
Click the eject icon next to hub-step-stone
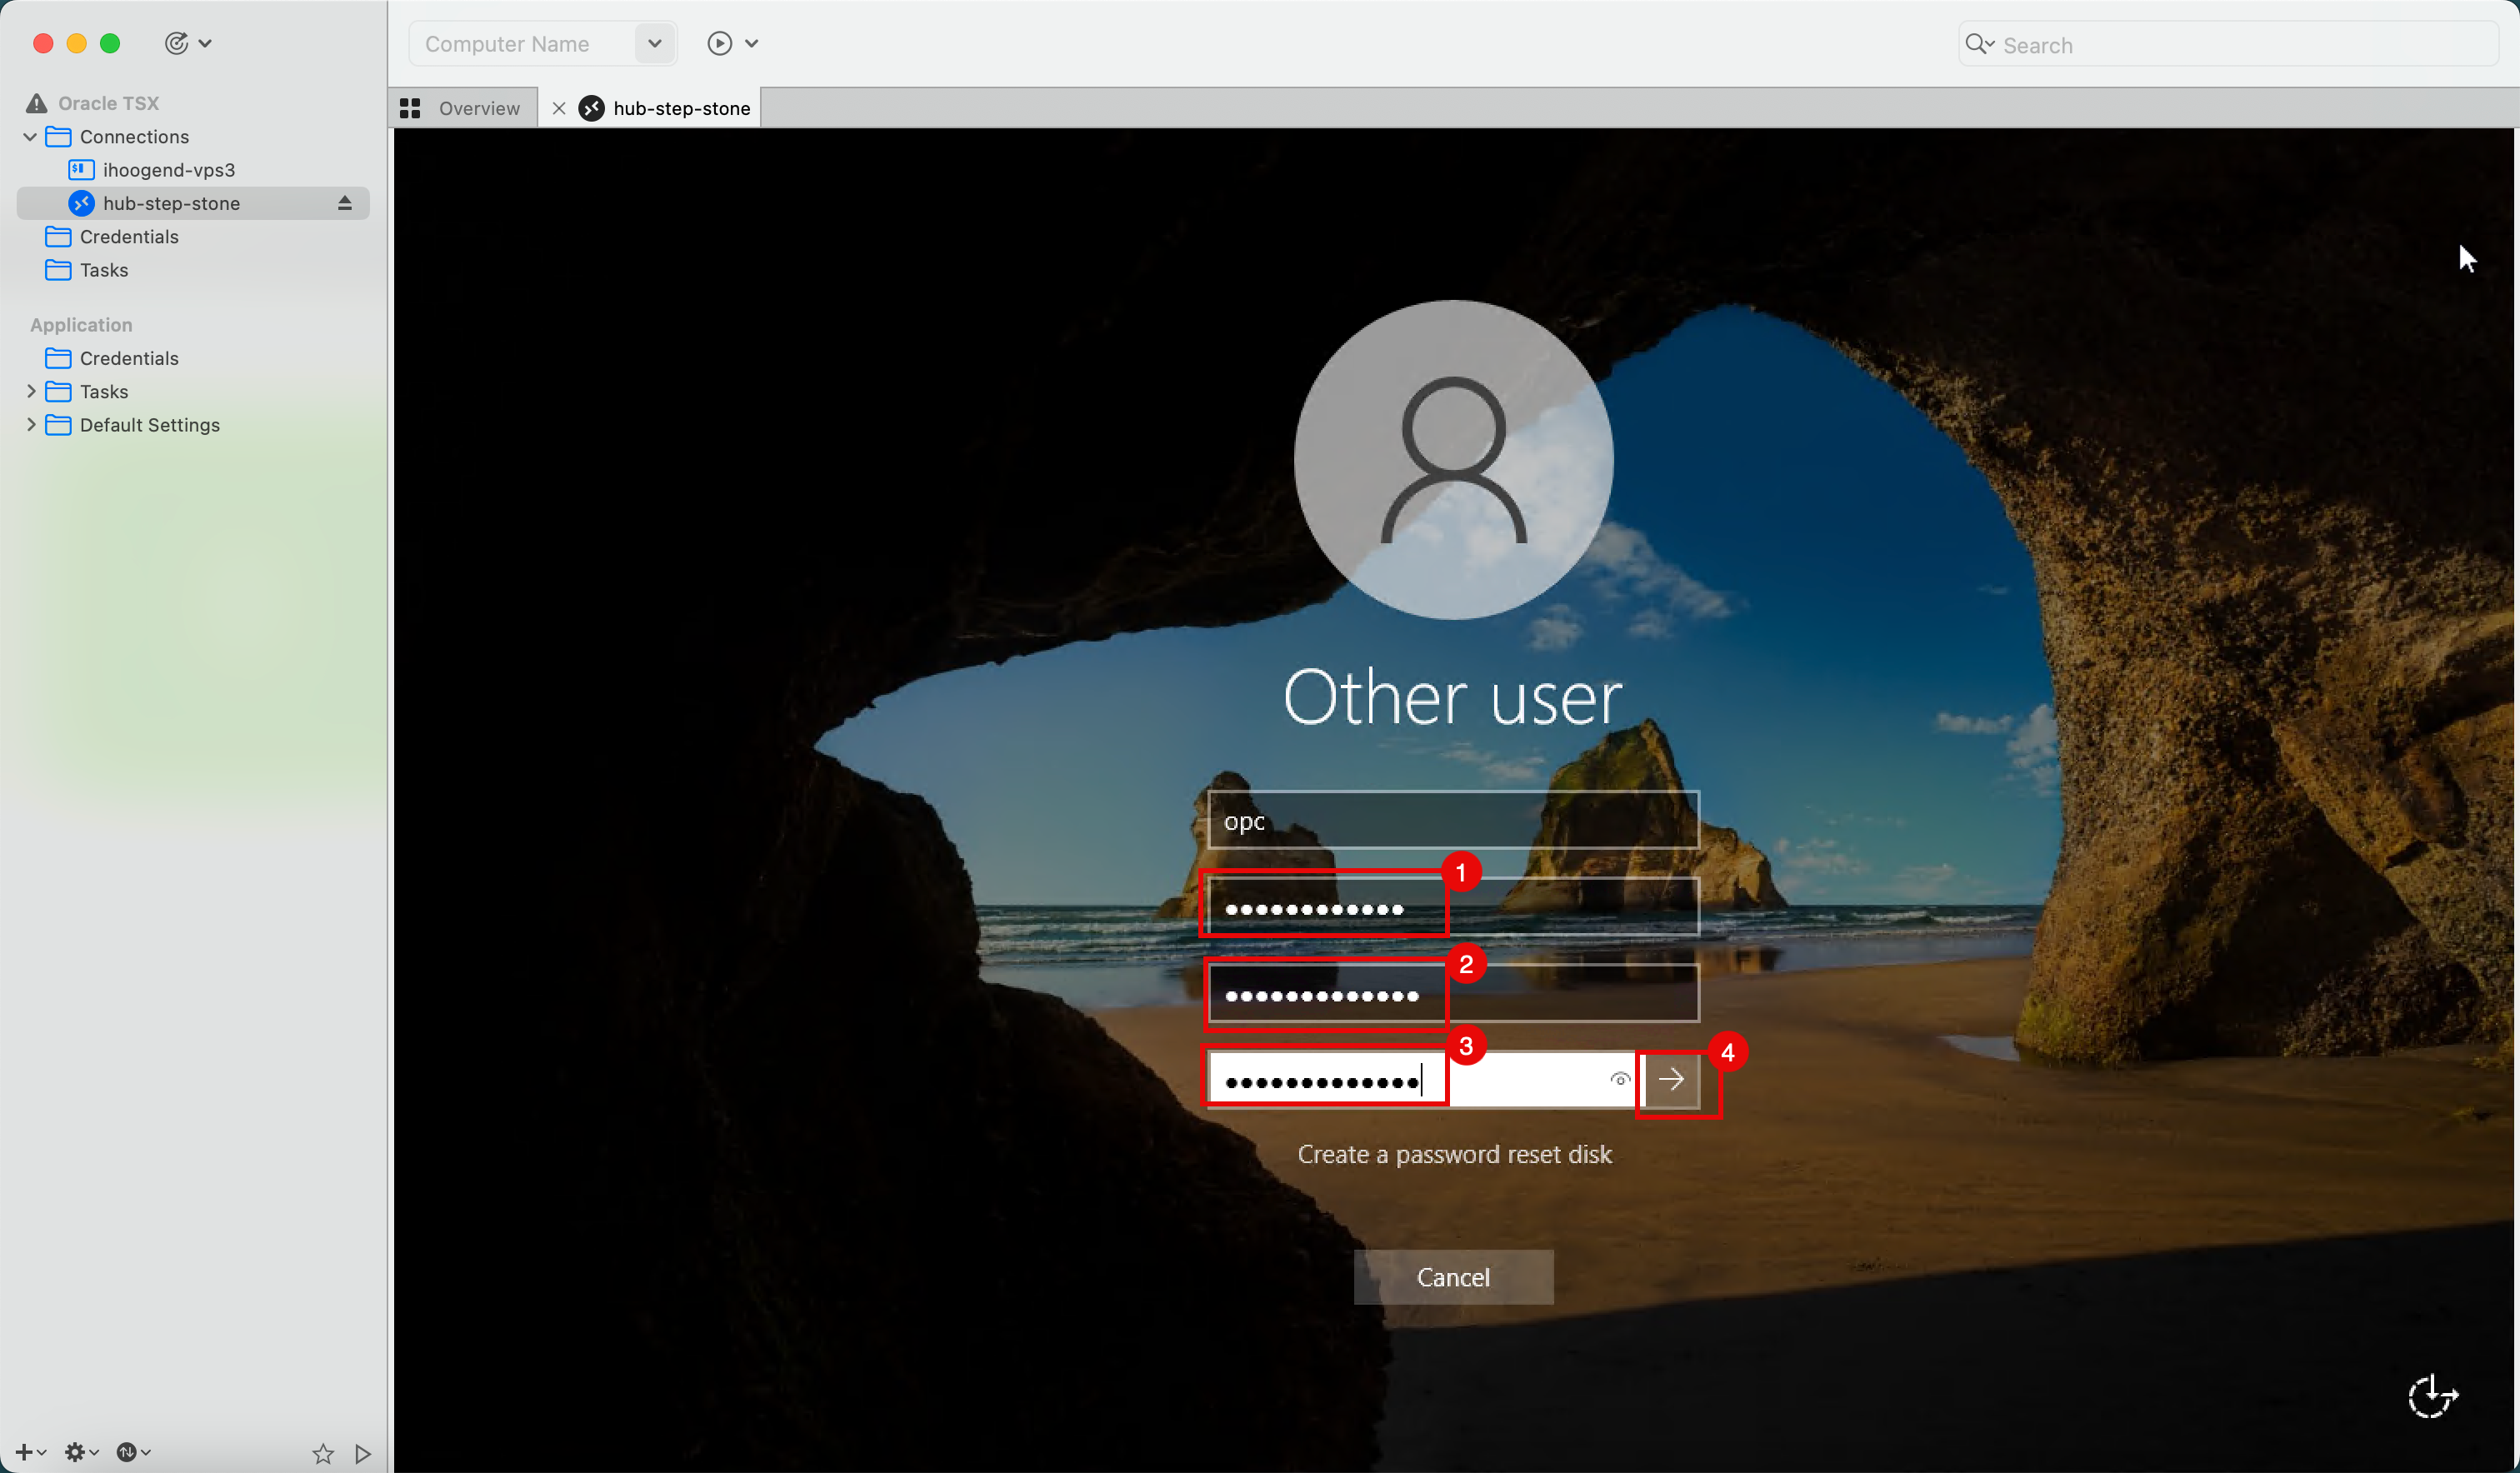(x=344, y=203)
